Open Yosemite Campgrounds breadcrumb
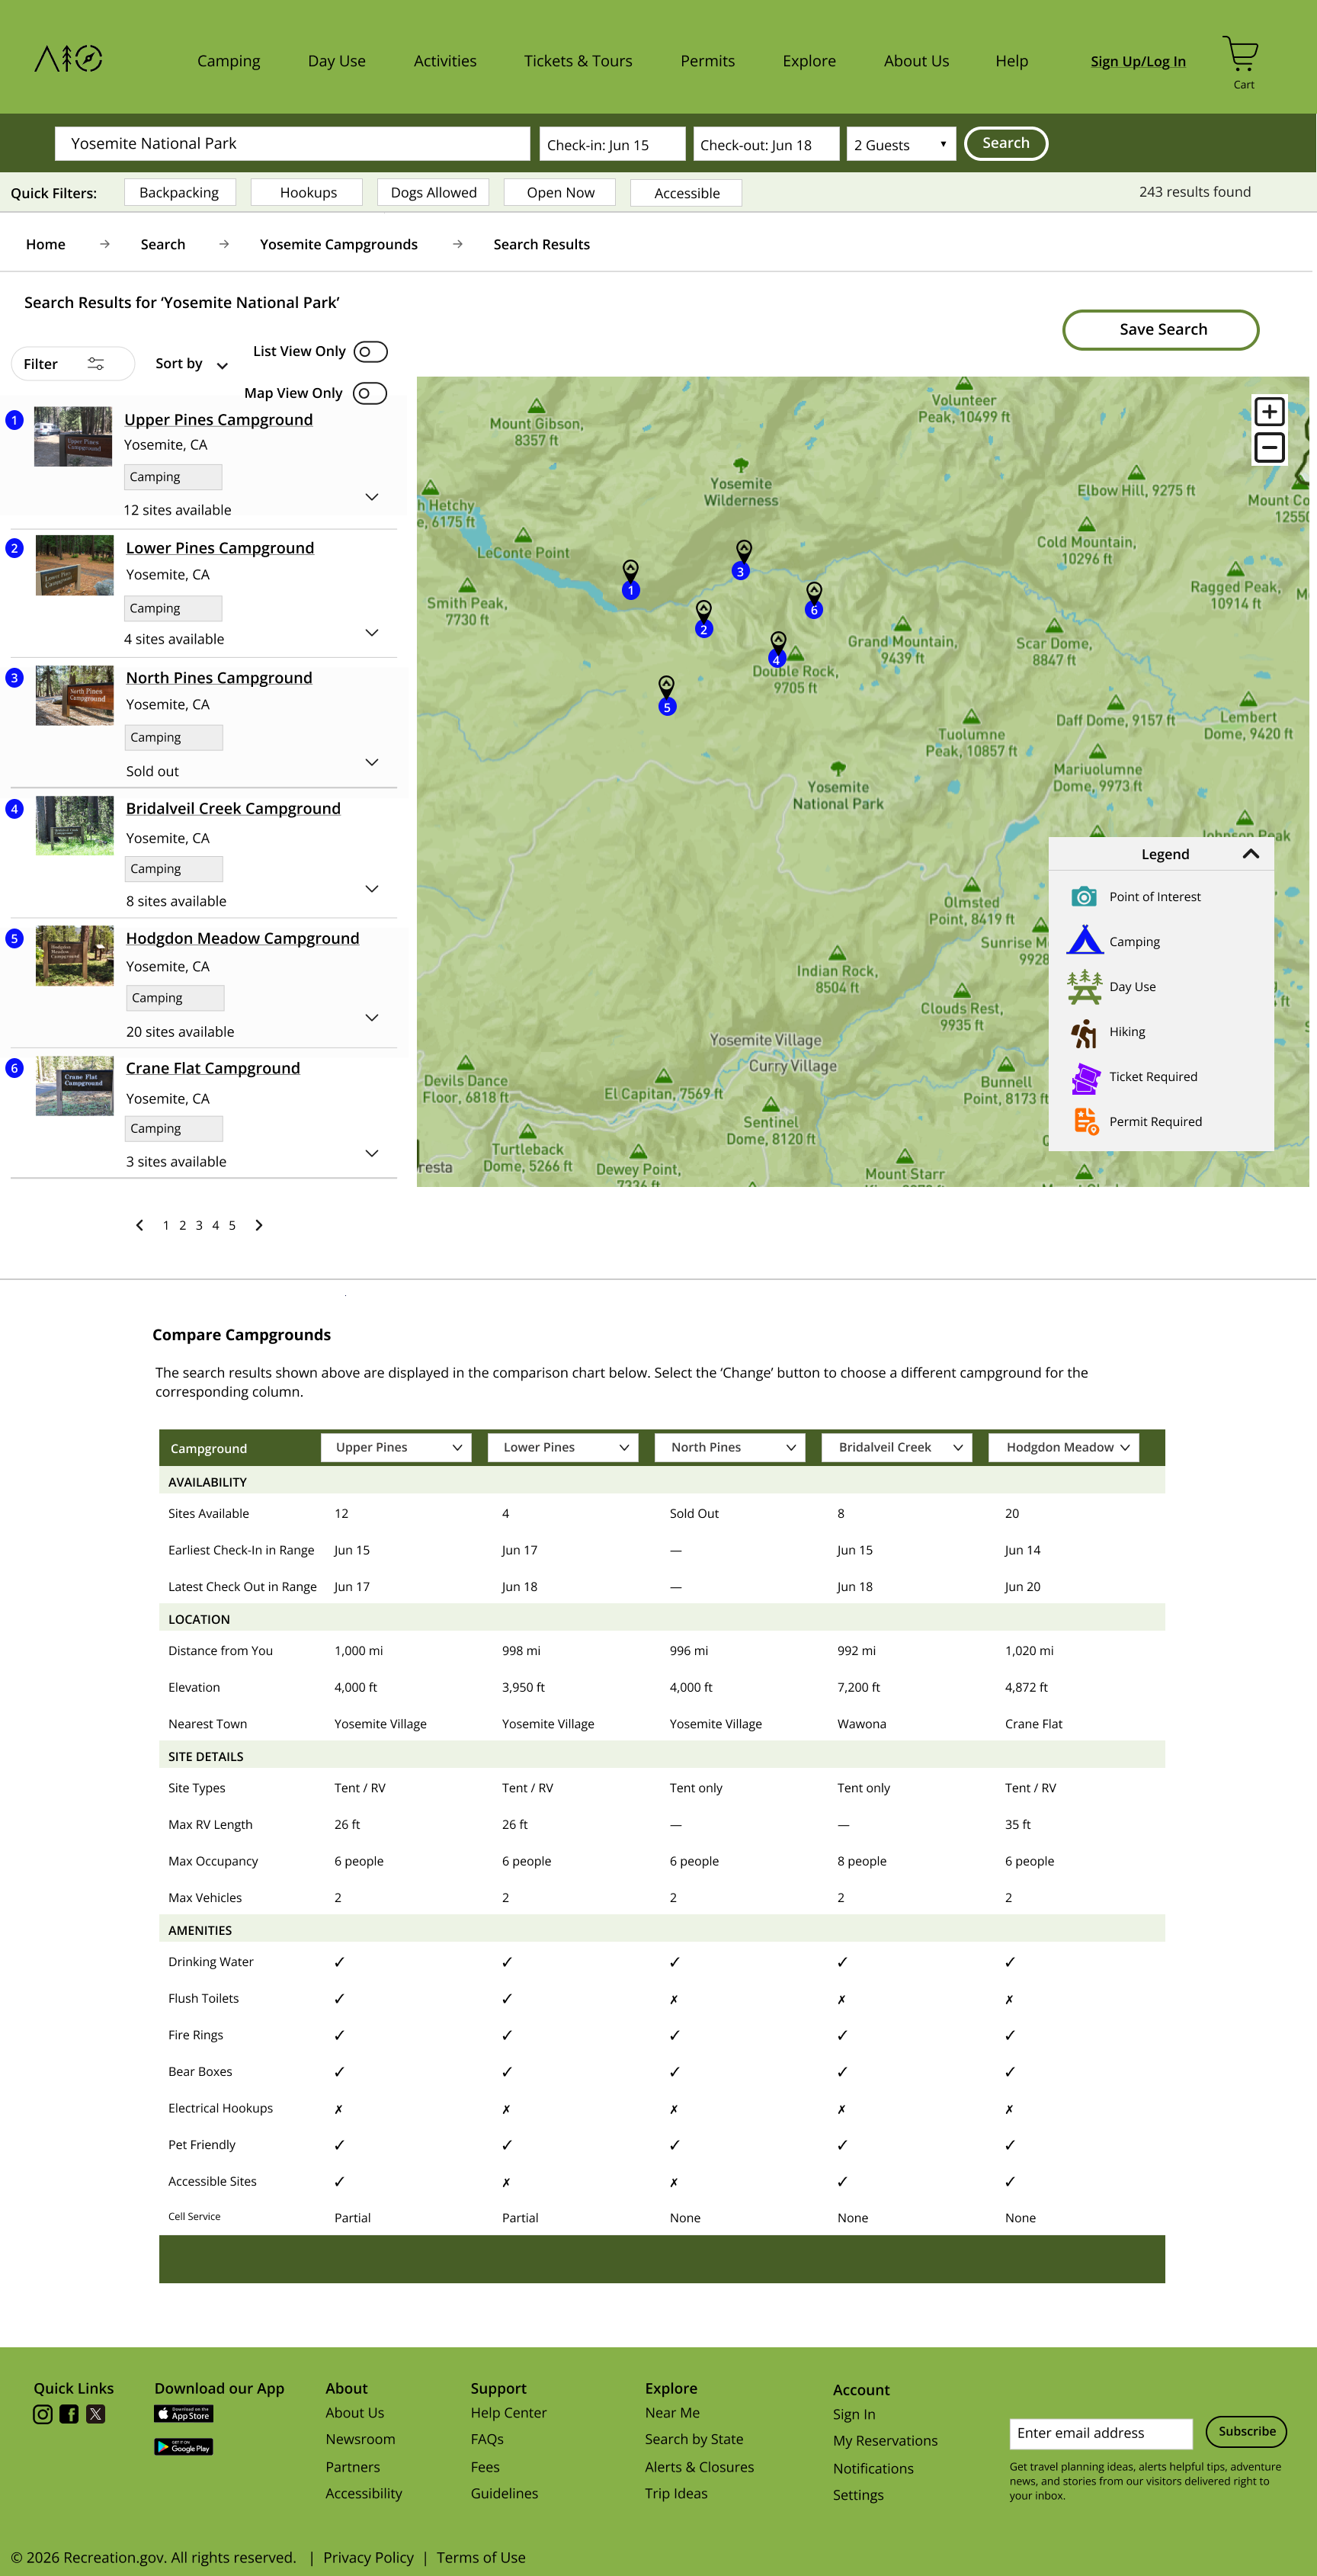This screenshot has width=1317, height=2576. 339,244
